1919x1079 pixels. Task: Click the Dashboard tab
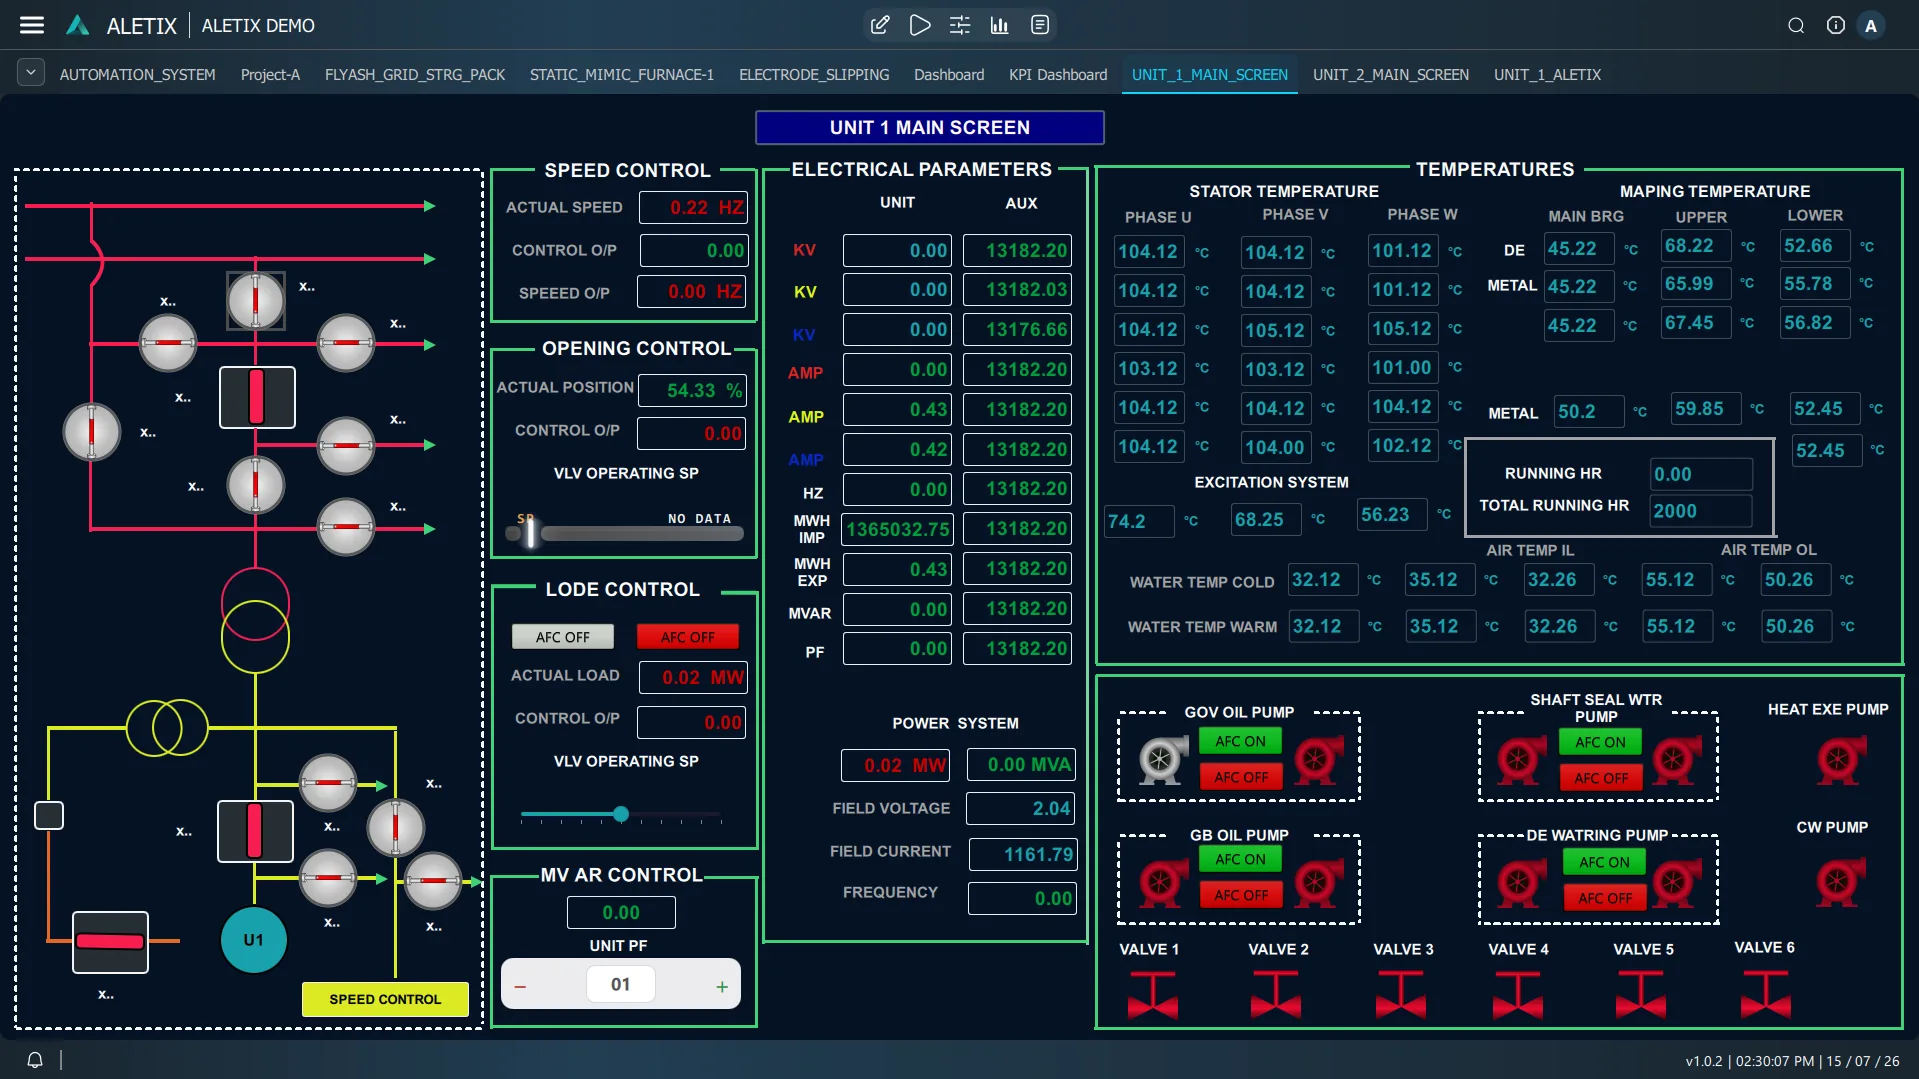coord(949,75)
